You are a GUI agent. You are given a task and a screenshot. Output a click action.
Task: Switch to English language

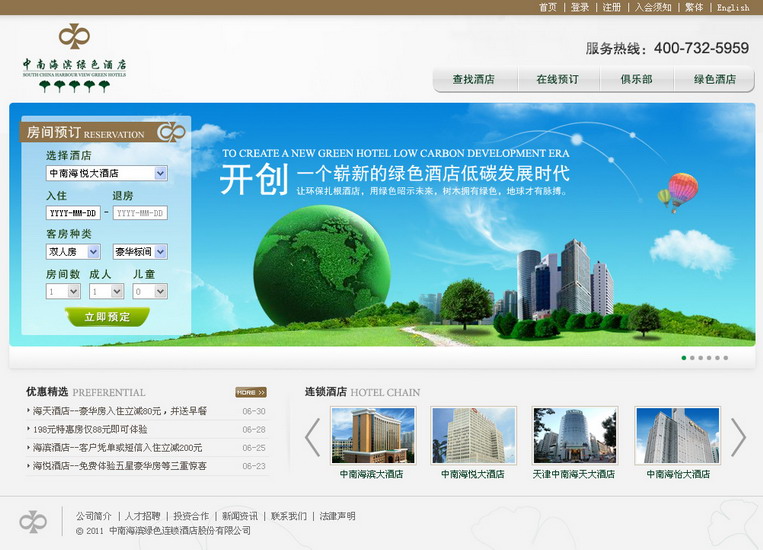pyautogui.click(x=733, y=7)
